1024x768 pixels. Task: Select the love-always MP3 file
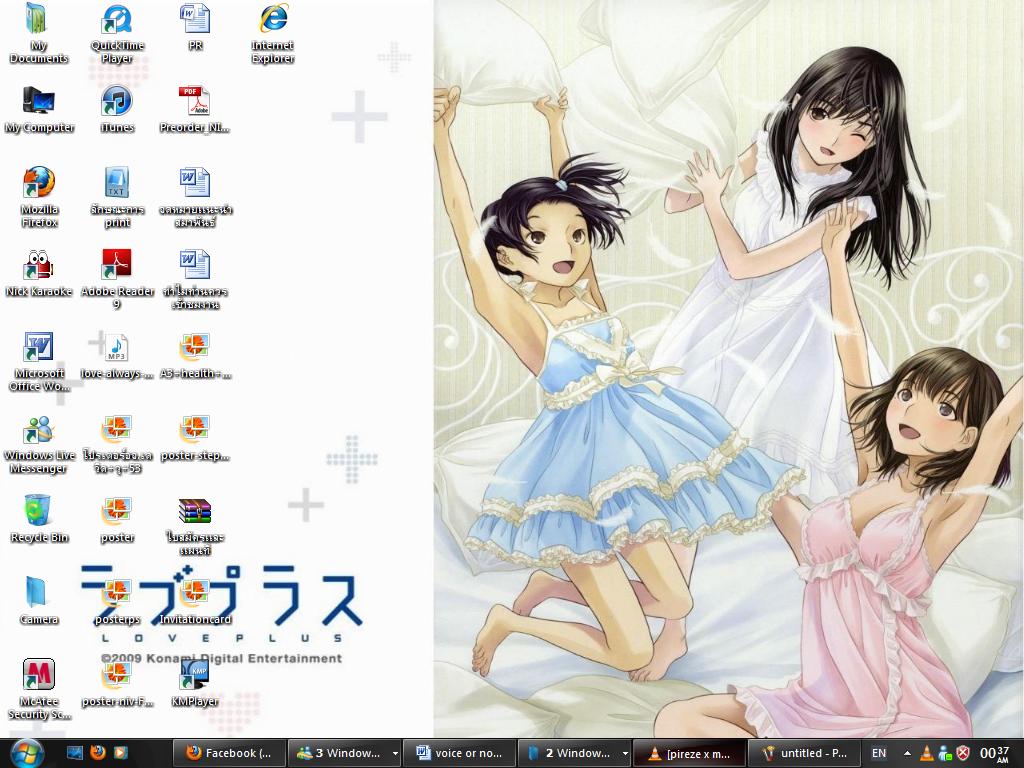pyautogui.click(x=117, y=355)
